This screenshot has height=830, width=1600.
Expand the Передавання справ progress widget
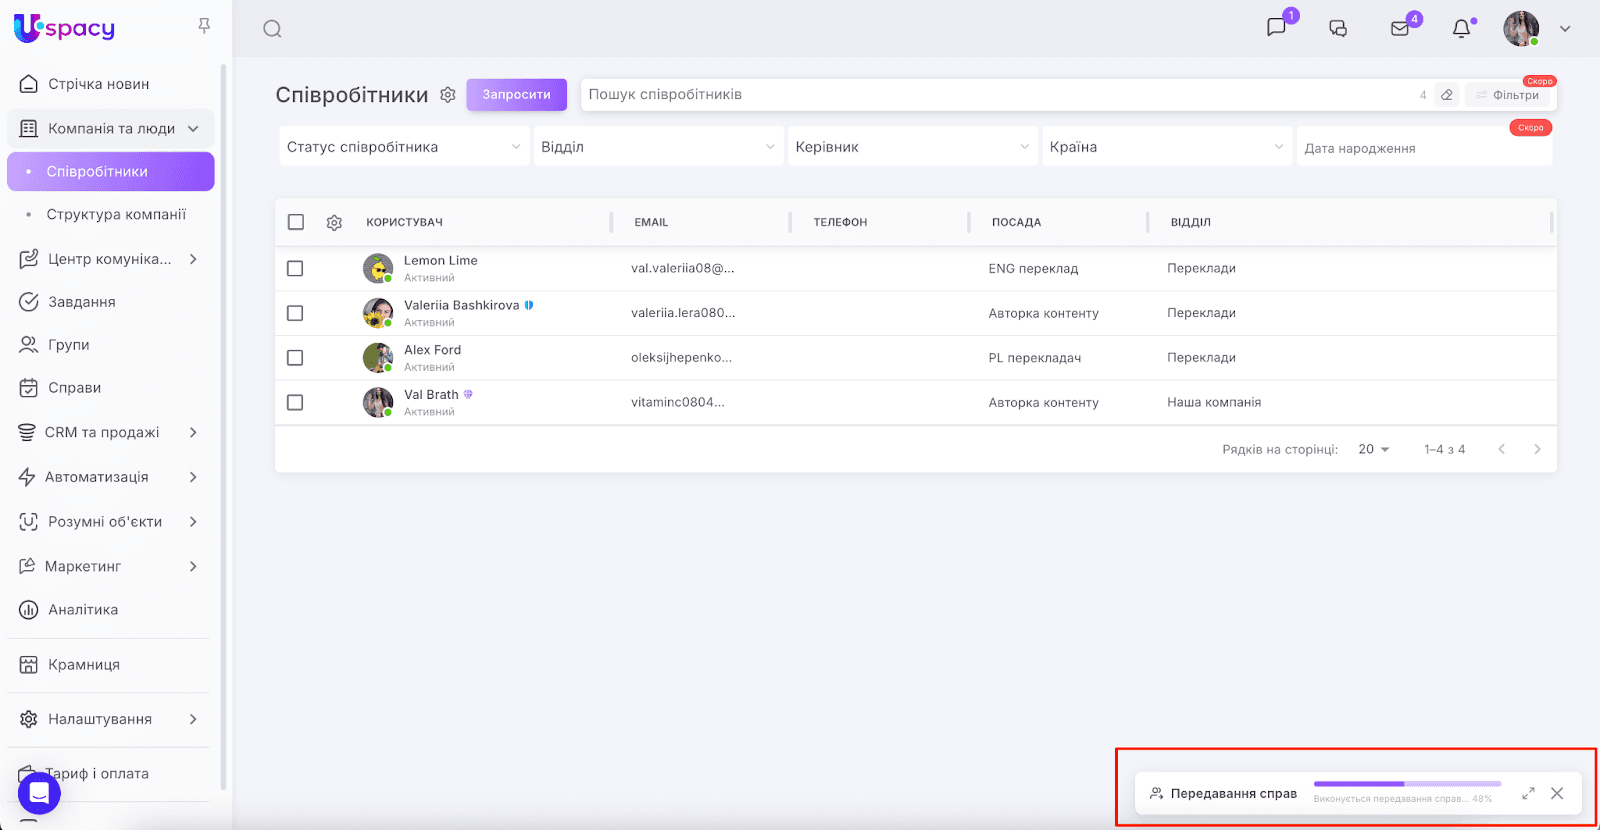tap(1528, 793)
